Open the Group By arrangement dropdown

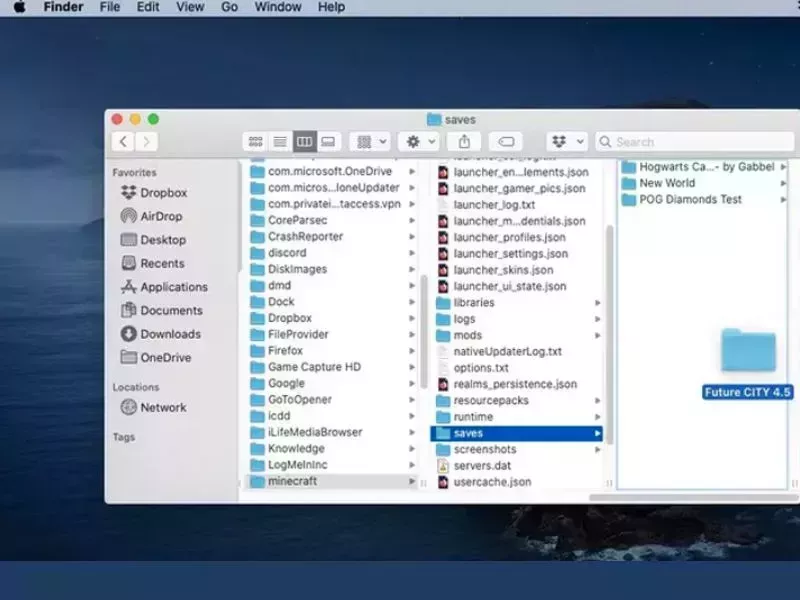[x=370, y=142]
